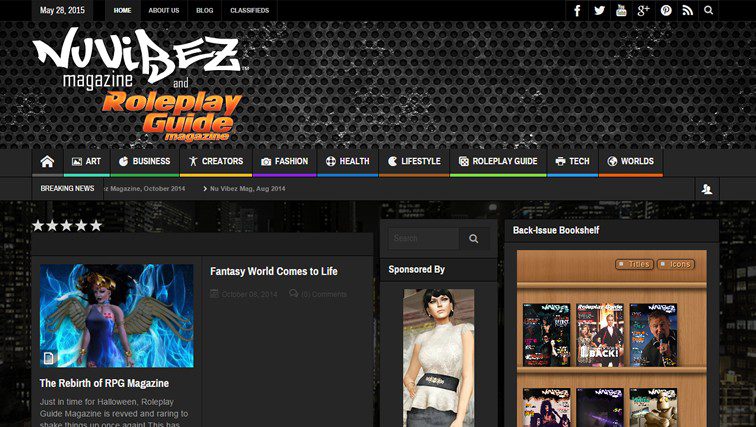Select the BUSINESS category tab

(x=145, y=161)
